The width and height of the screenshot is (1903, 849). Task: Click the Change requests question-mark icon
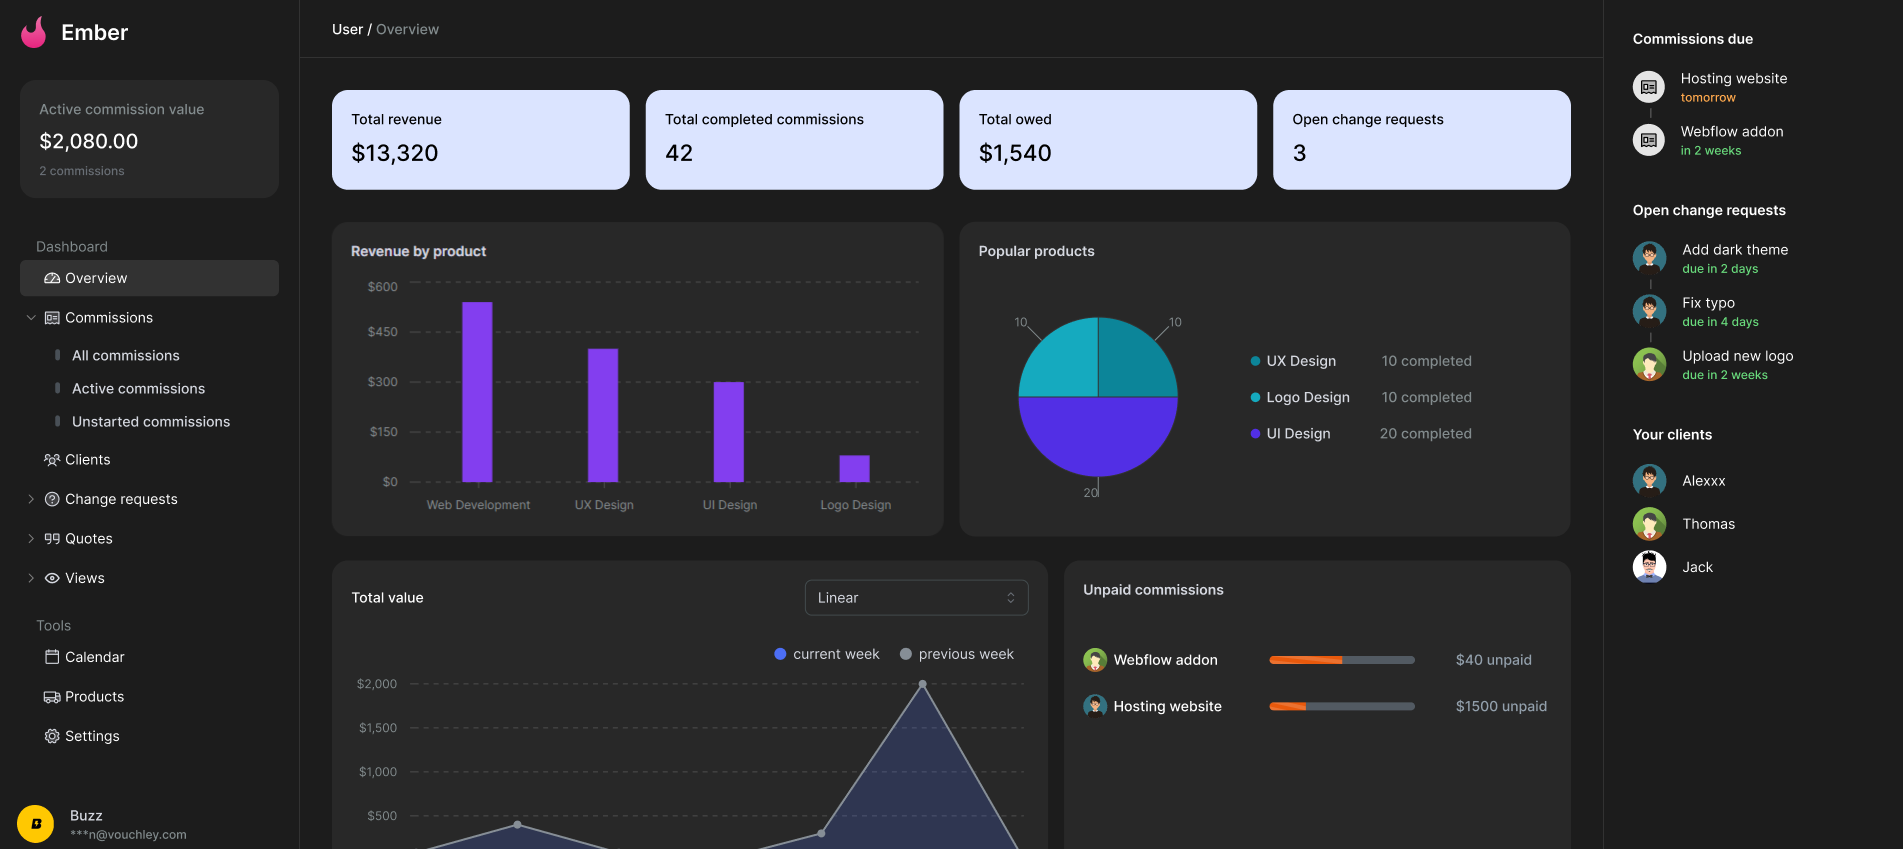coord(52,499)
